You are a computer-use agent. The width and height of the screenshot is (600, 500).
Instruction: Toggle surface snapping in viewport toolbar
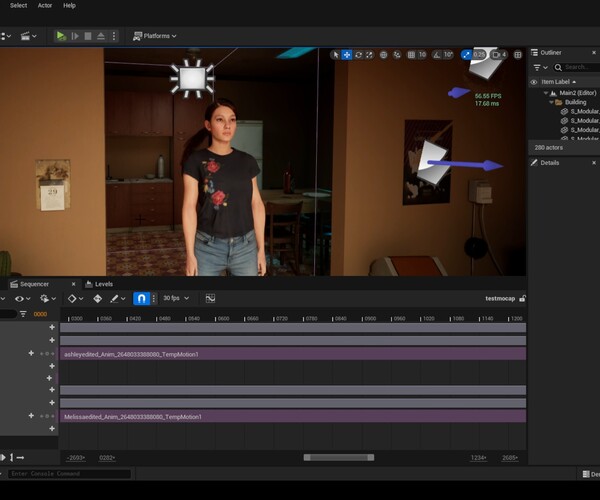click(397, 55)
